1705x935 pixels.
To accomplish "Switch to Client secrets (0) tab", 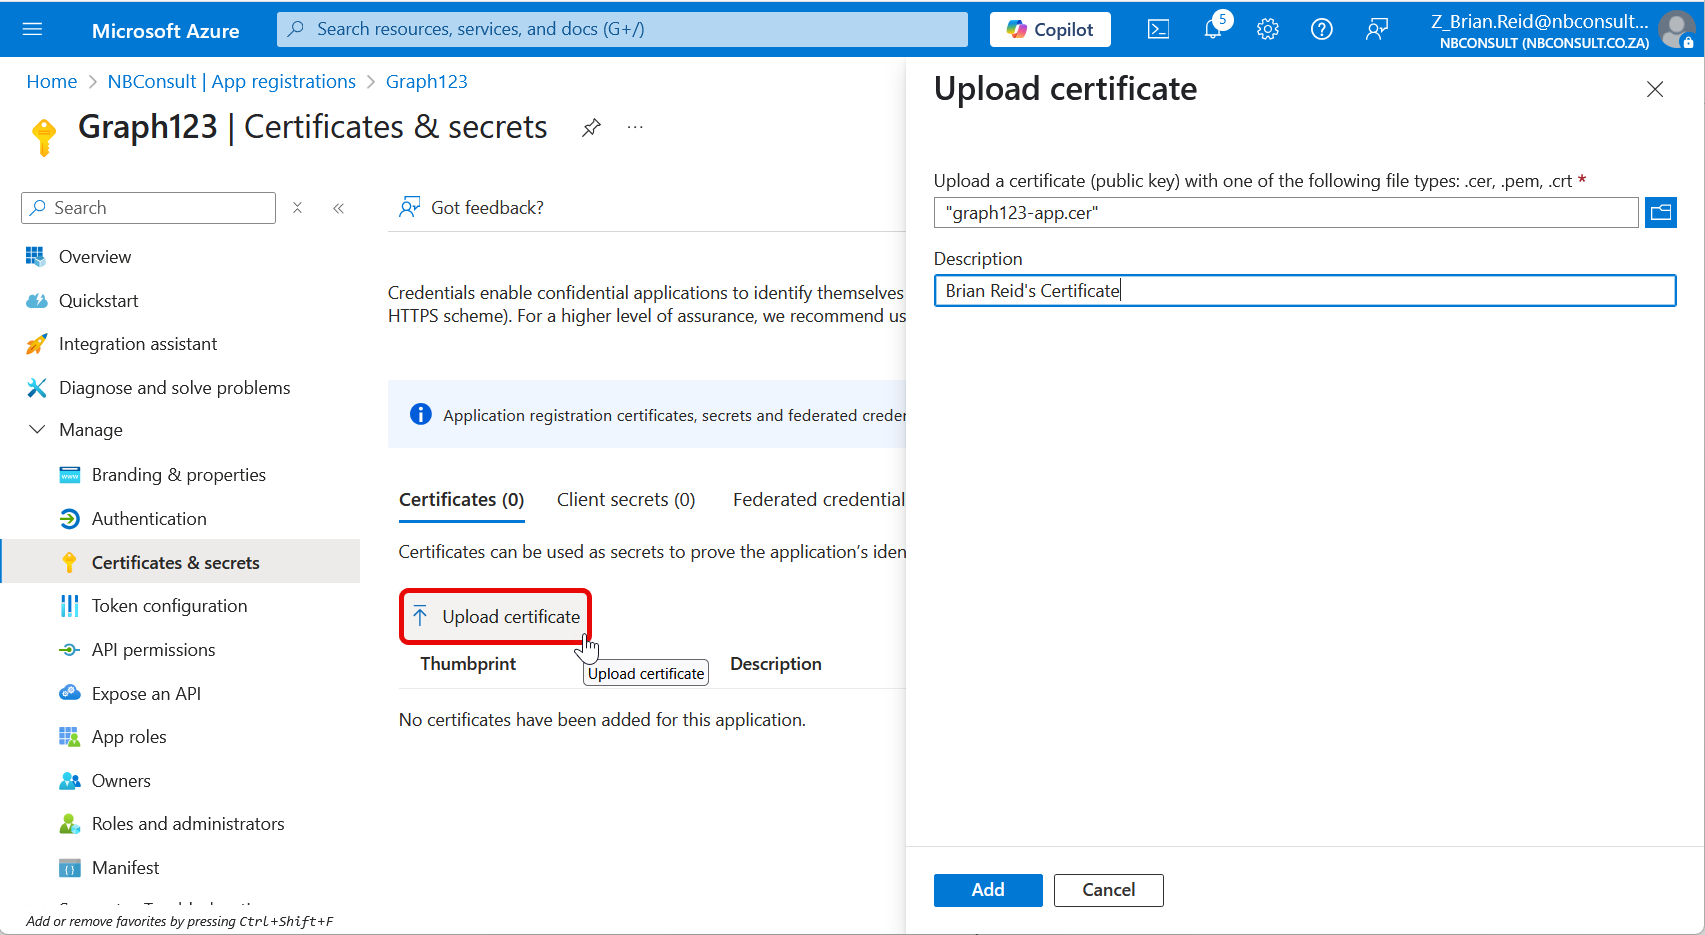I will (x=626, y=500).
